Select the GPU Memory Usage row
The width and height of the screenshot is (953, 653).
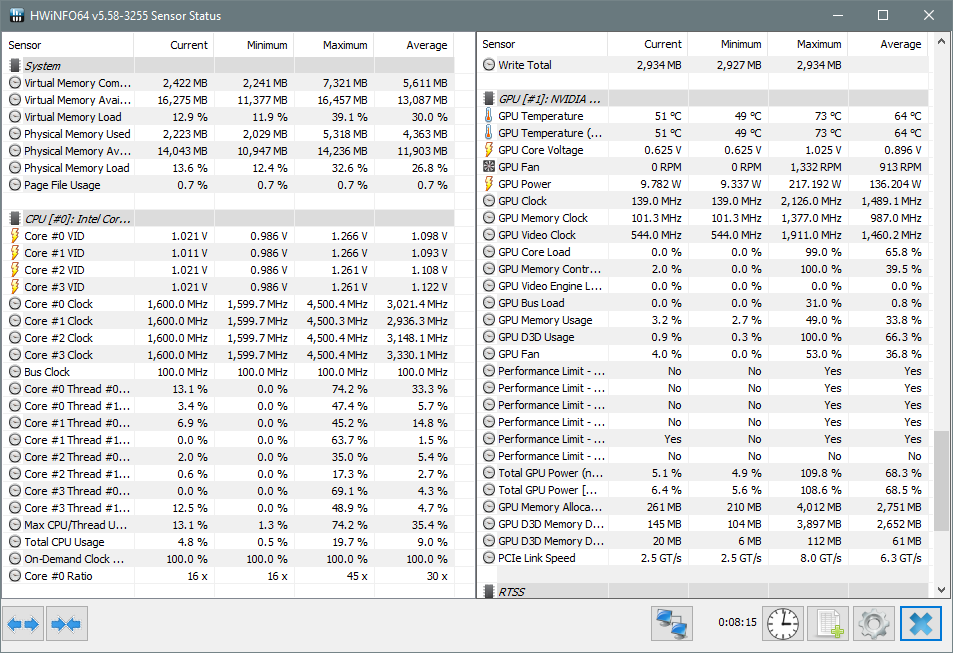pyautogui.click(x=703, y=320)
